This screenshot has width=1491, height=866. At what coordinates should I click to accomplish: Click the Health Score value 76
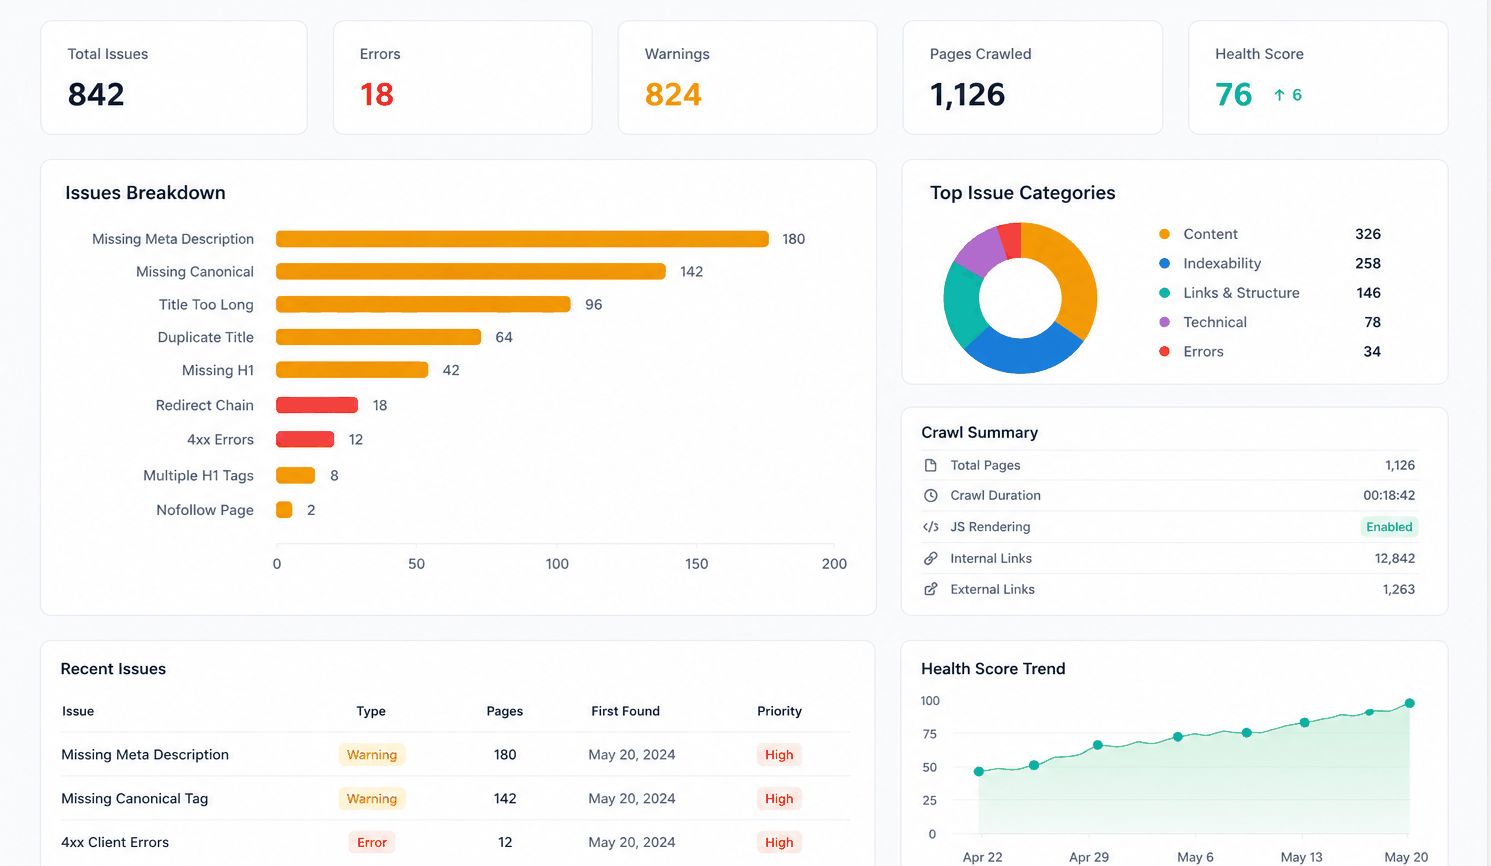click(1233, 95)
